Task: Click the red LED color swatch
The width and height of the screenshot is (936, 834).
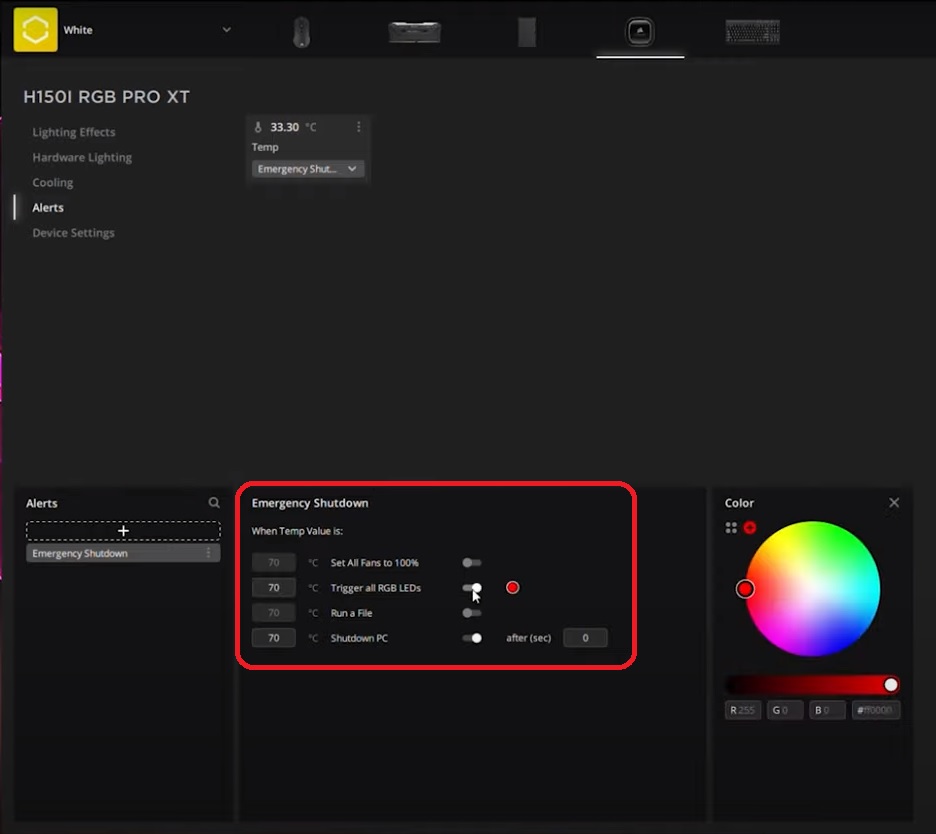Action: 512,588
